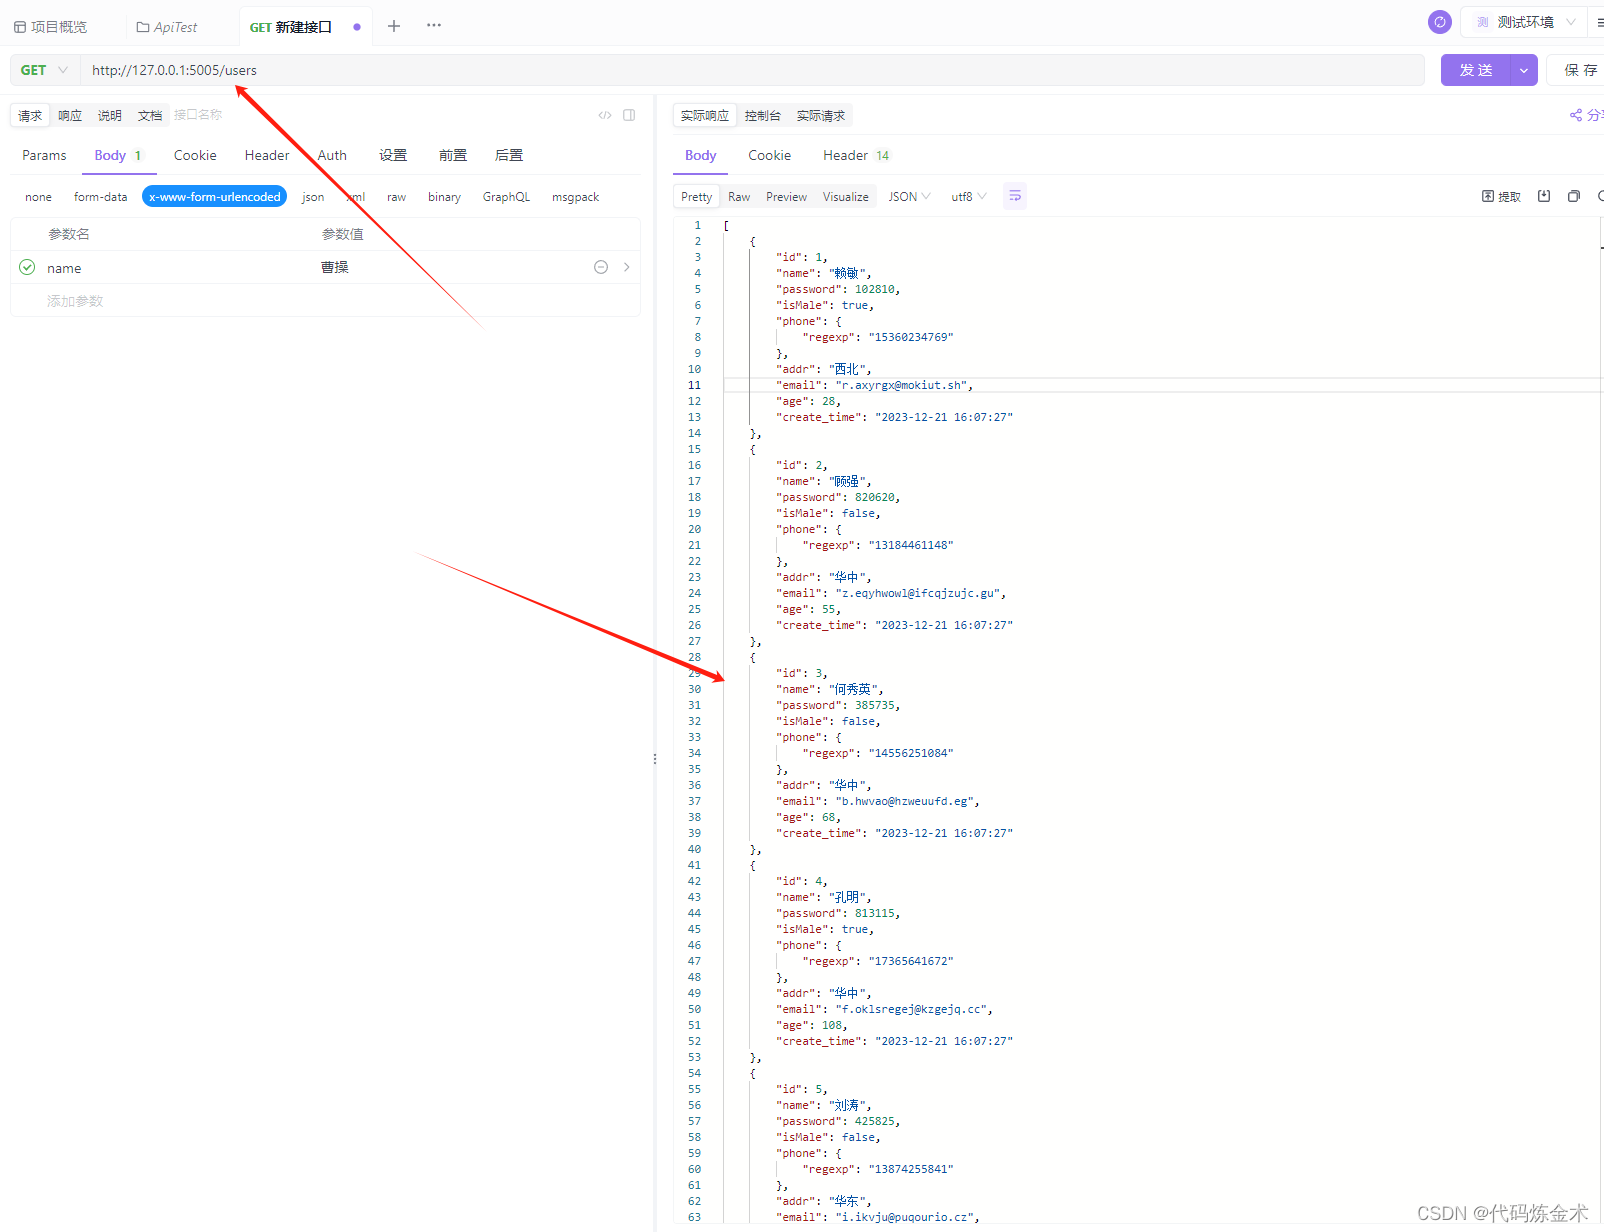Open the 控制台 console view
Screen dimensions: 1604x1232
(x=763, y=116)
